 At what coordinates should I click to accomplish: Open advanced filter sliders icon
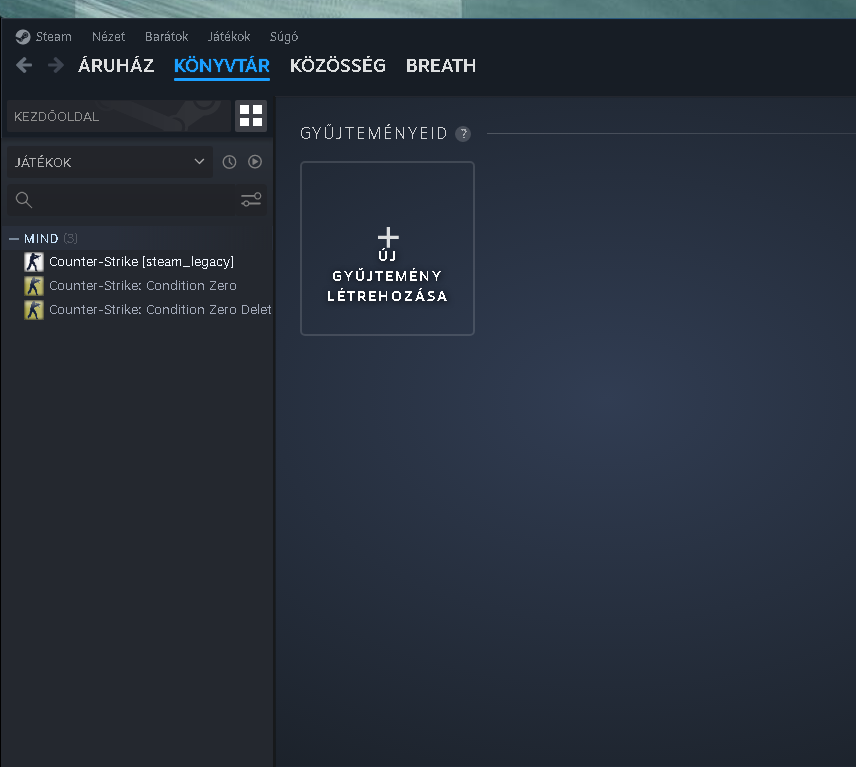pyautogui.click(x=251, y=200)
